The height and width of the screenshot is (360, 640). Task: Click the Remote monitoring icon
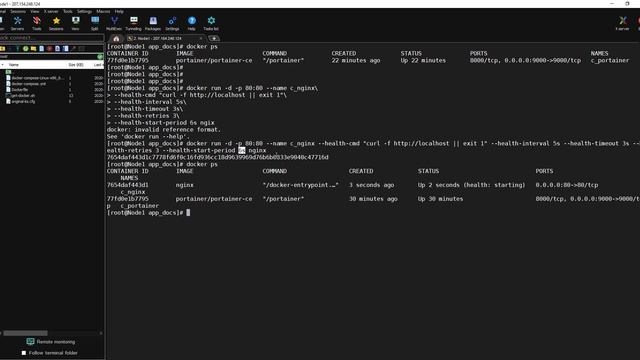[x=30, y=342]
